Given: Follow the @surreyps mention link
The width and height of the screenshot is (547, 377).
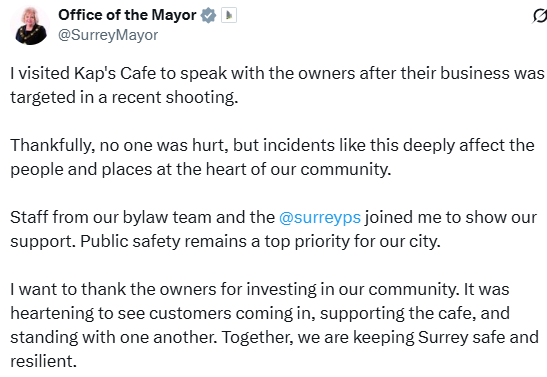Looking at the screenshot, I should (x=320, y=217).
